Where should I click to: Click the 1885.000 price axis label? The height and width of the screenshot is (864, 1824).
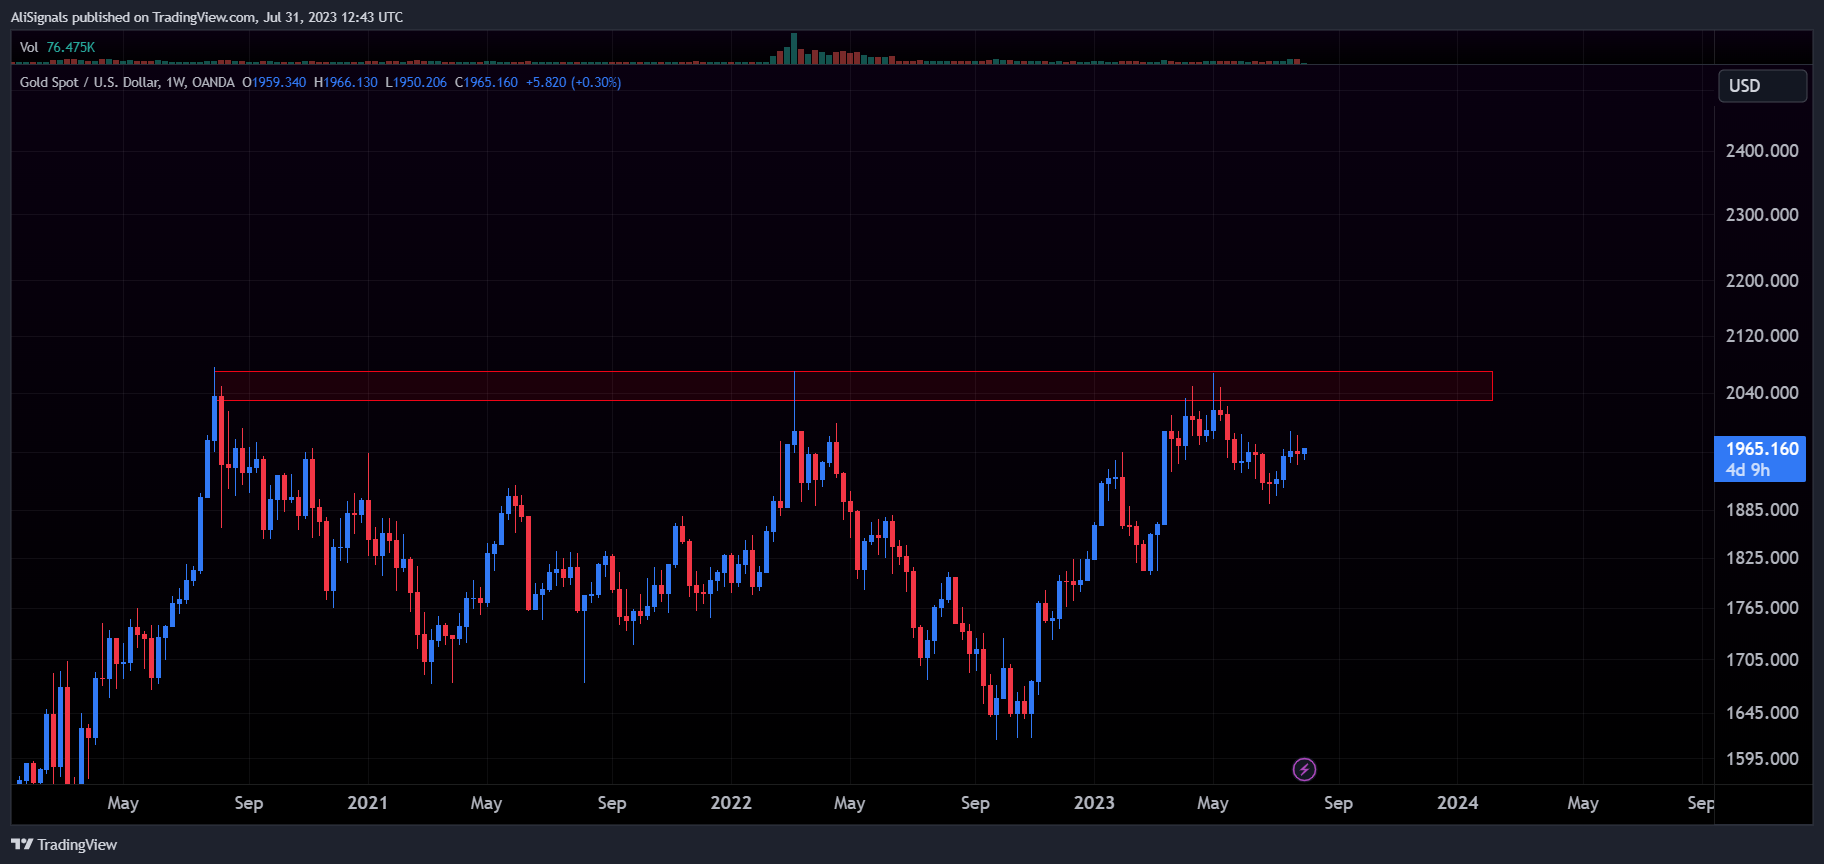[x=1762, y=510]
